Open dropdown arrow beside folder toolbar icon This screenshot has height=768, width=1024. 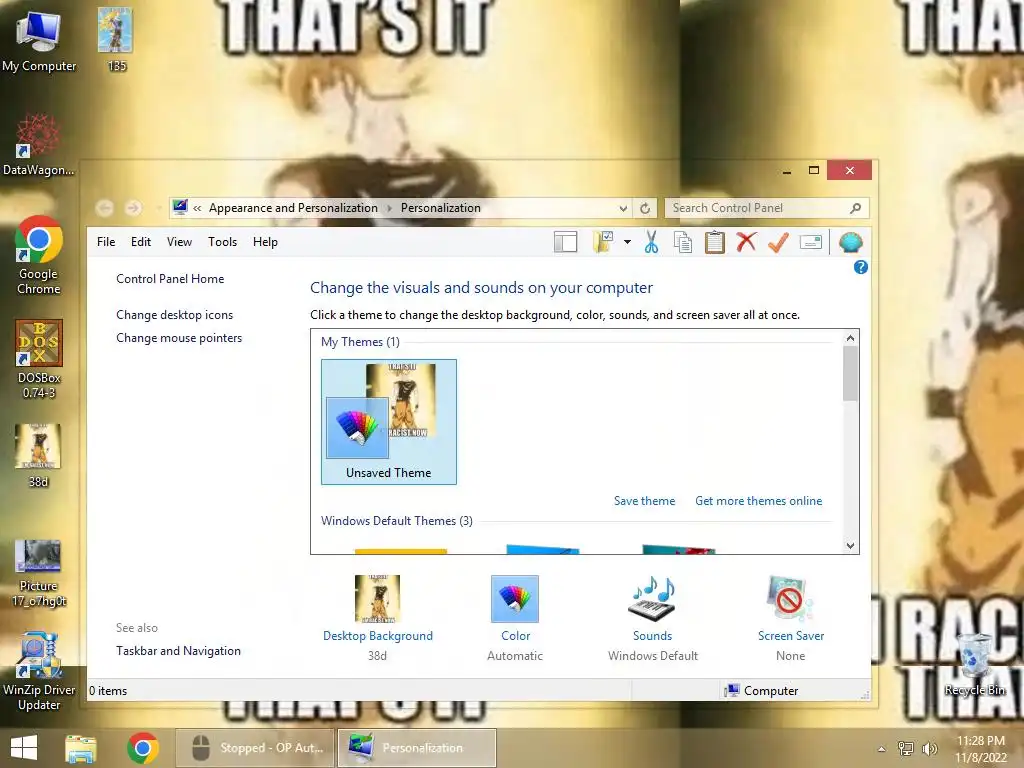(x=627, y=242)
